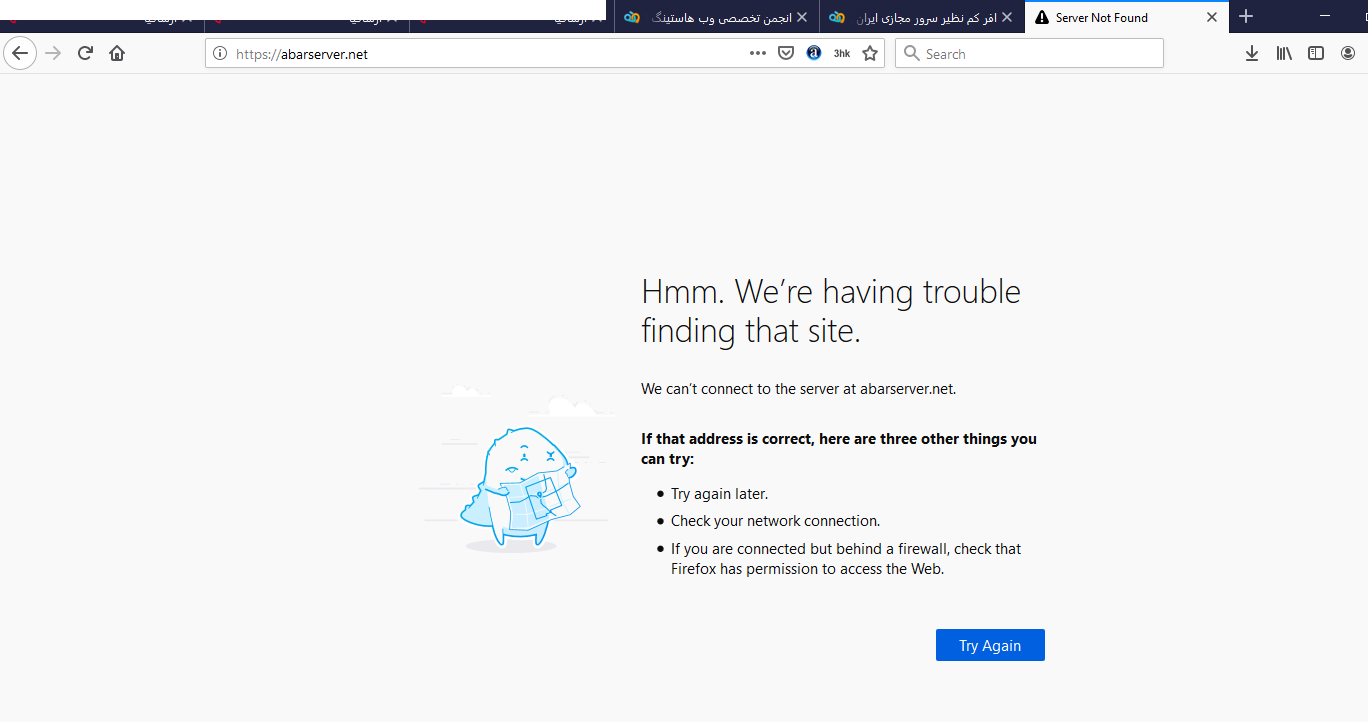Close the Server Not Found tab
This screenshot has width=1368, height=722.
tap(1212, 17)
